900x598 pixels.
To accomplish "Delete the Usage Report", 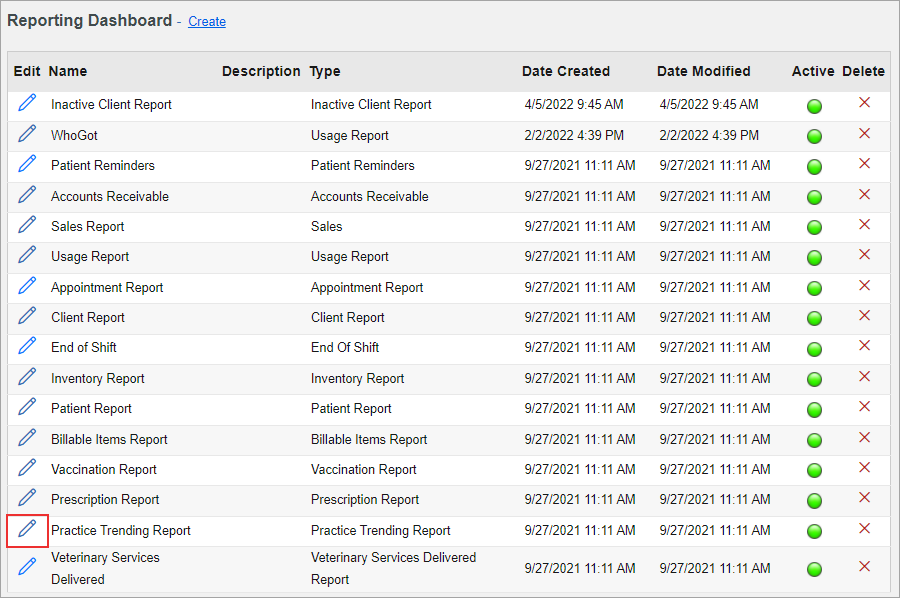I will [x=864, y=255].
